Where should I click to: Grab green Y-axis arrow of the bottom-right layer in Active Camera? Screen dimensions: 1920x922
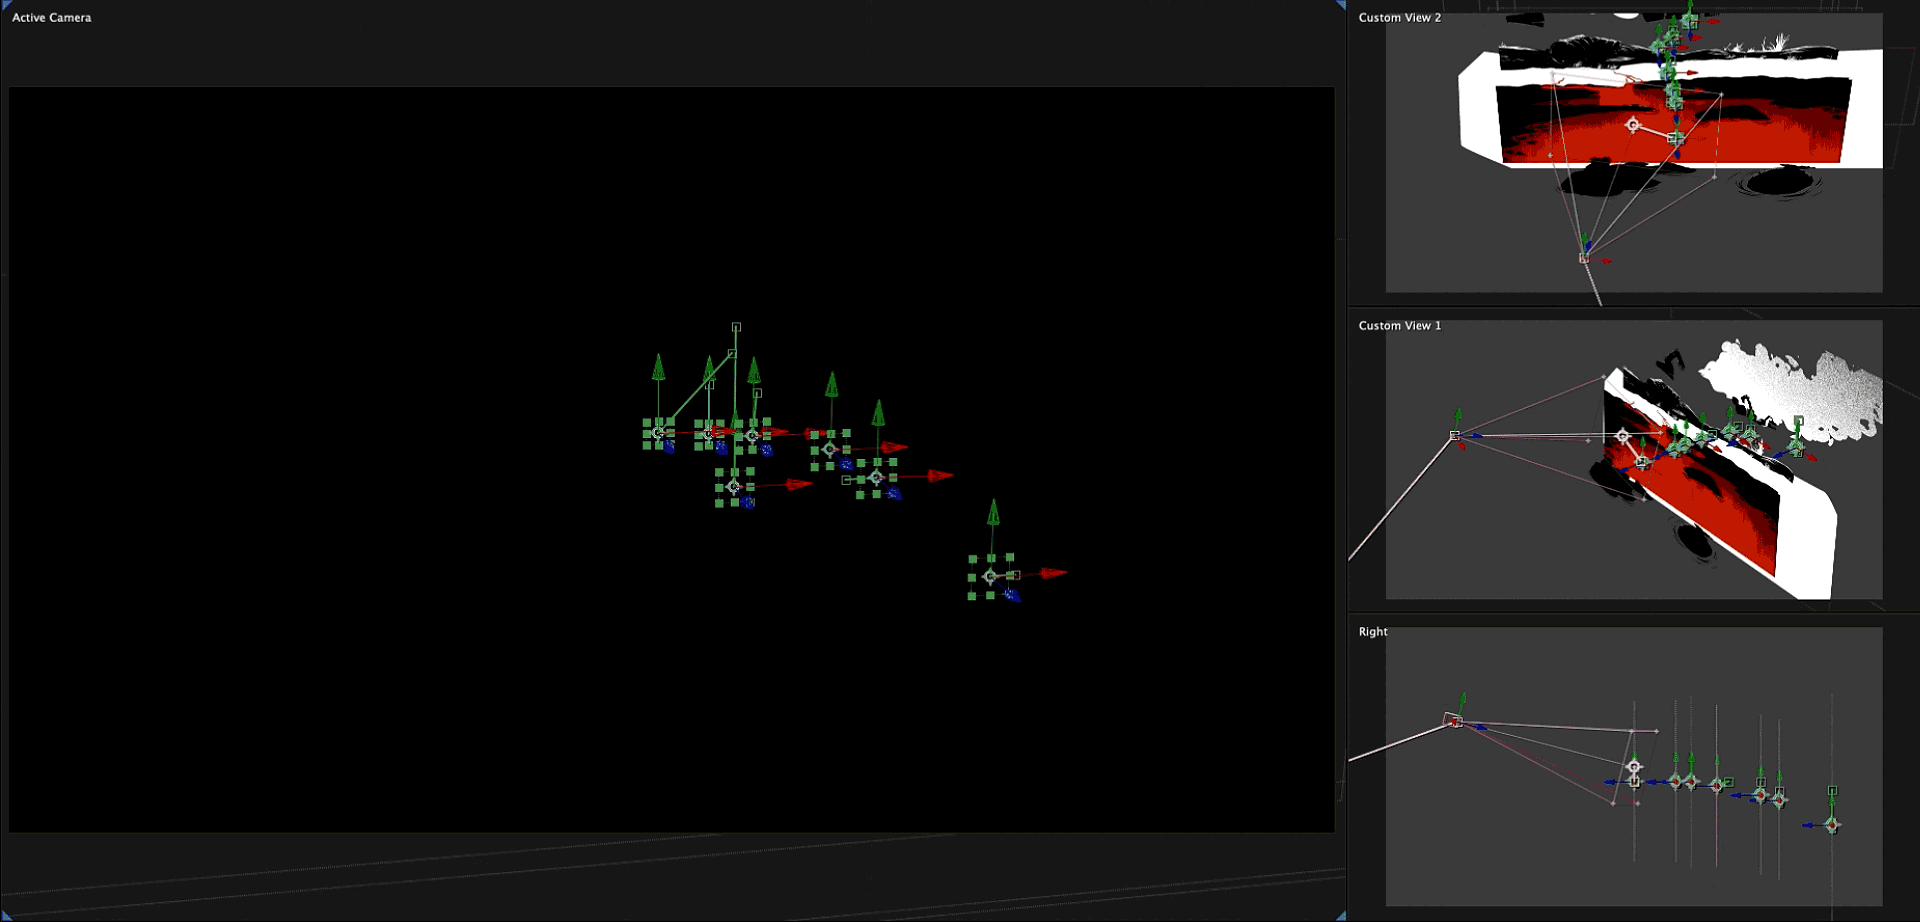pyautogui.click(x=993, y=512)
